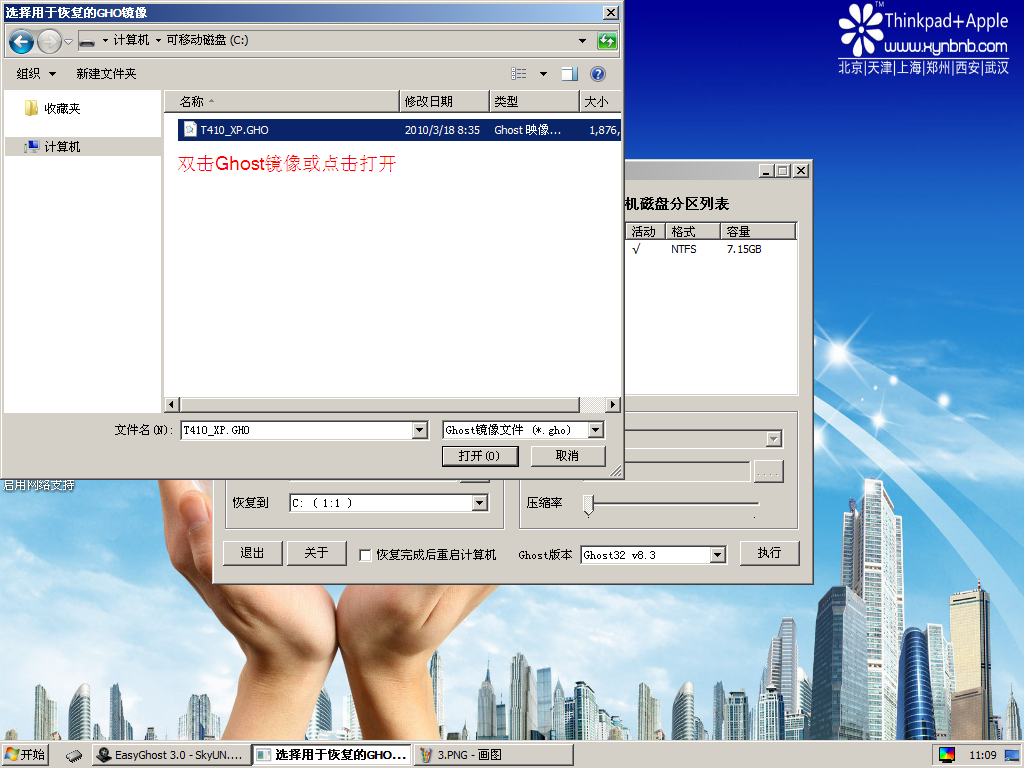Open the 收藏夹 favorites folder
Screen dimensions: 1024x768
click(61, 108)
